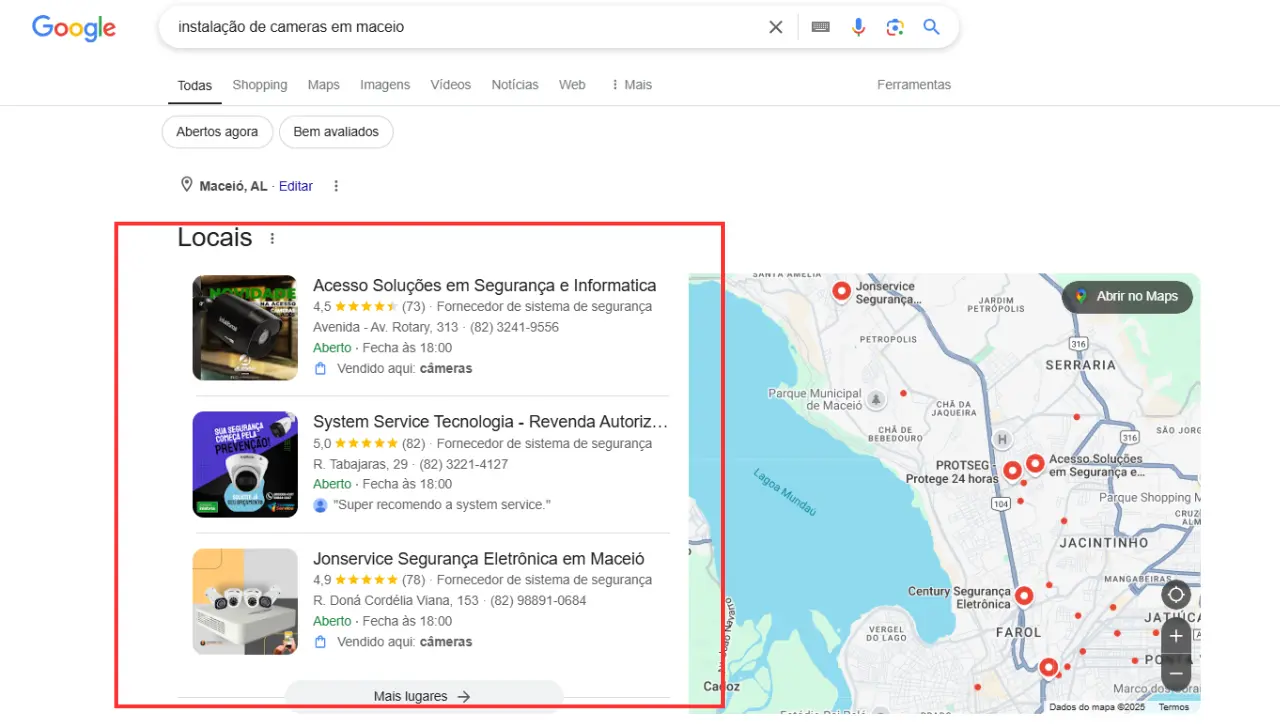The height and width of the screenshot is (728, 1280).
Task: Click the Acesso Soluções map pin
Action: 1035,464
